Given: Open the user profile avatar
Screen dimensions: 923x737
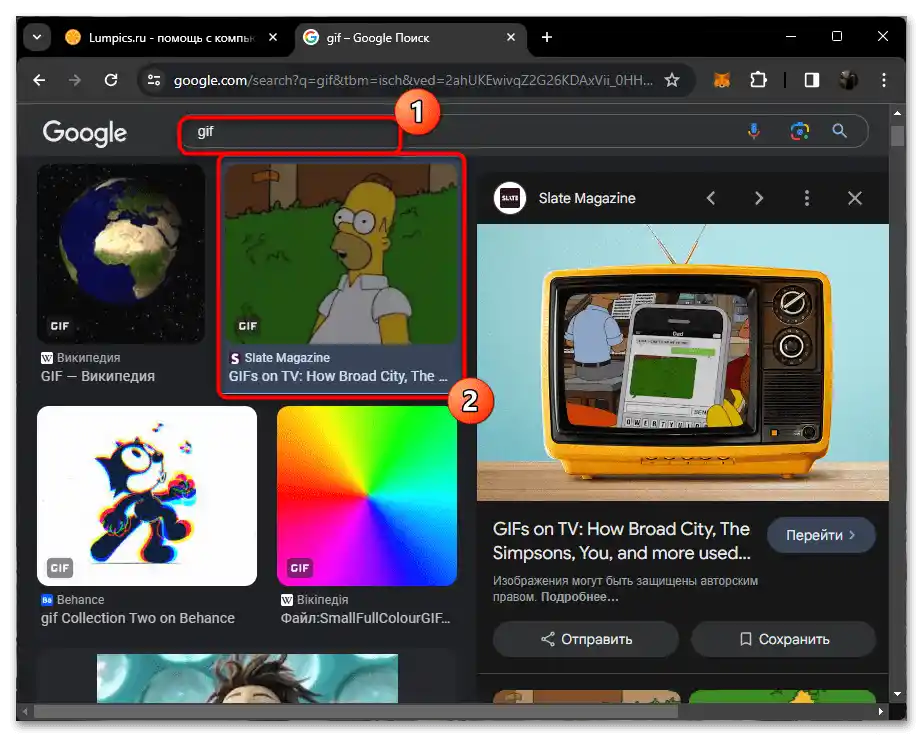Looking at the screenshot, I should point(848,80).
